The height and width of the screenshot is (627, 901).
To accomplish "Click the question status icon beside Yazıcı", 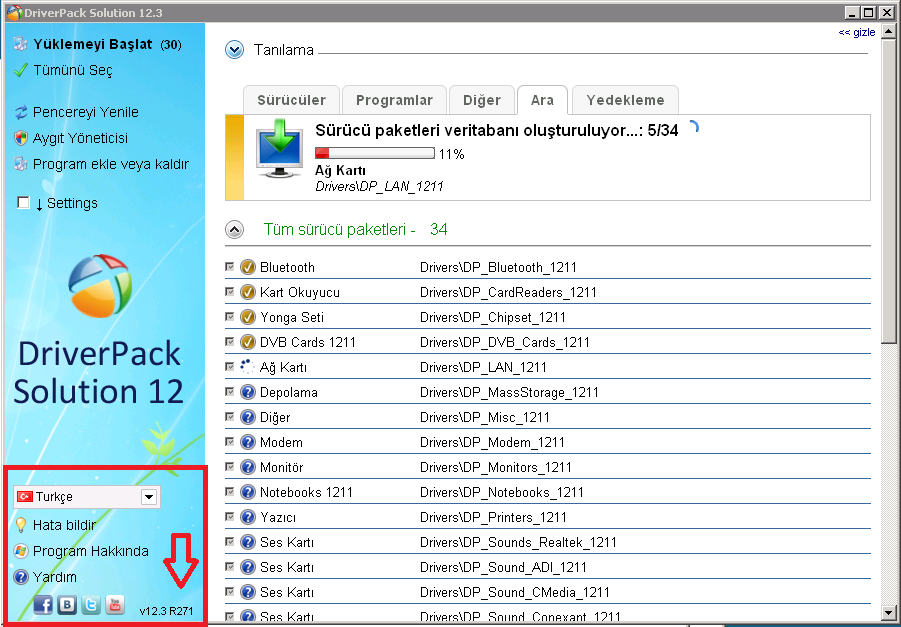I will [x=248, y=517].
